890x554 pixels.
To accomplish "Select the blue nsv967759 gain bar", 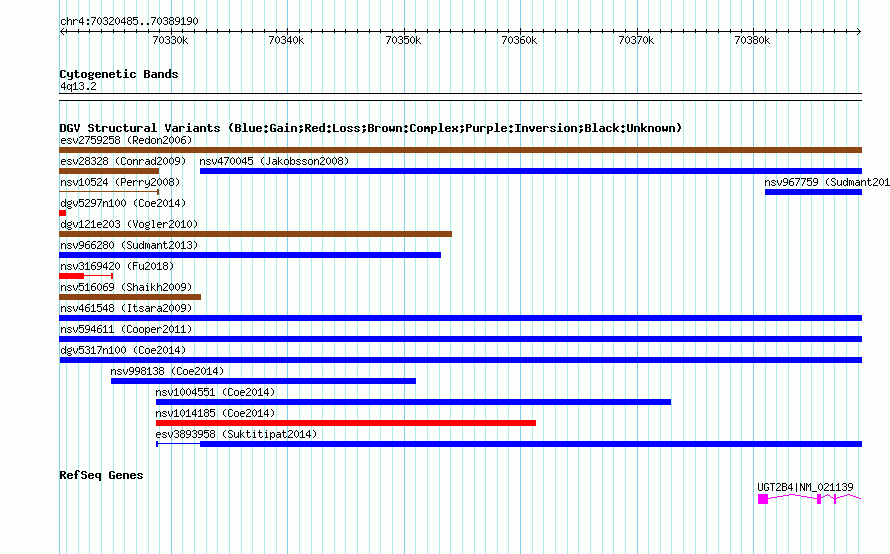I will pos(813,192).
